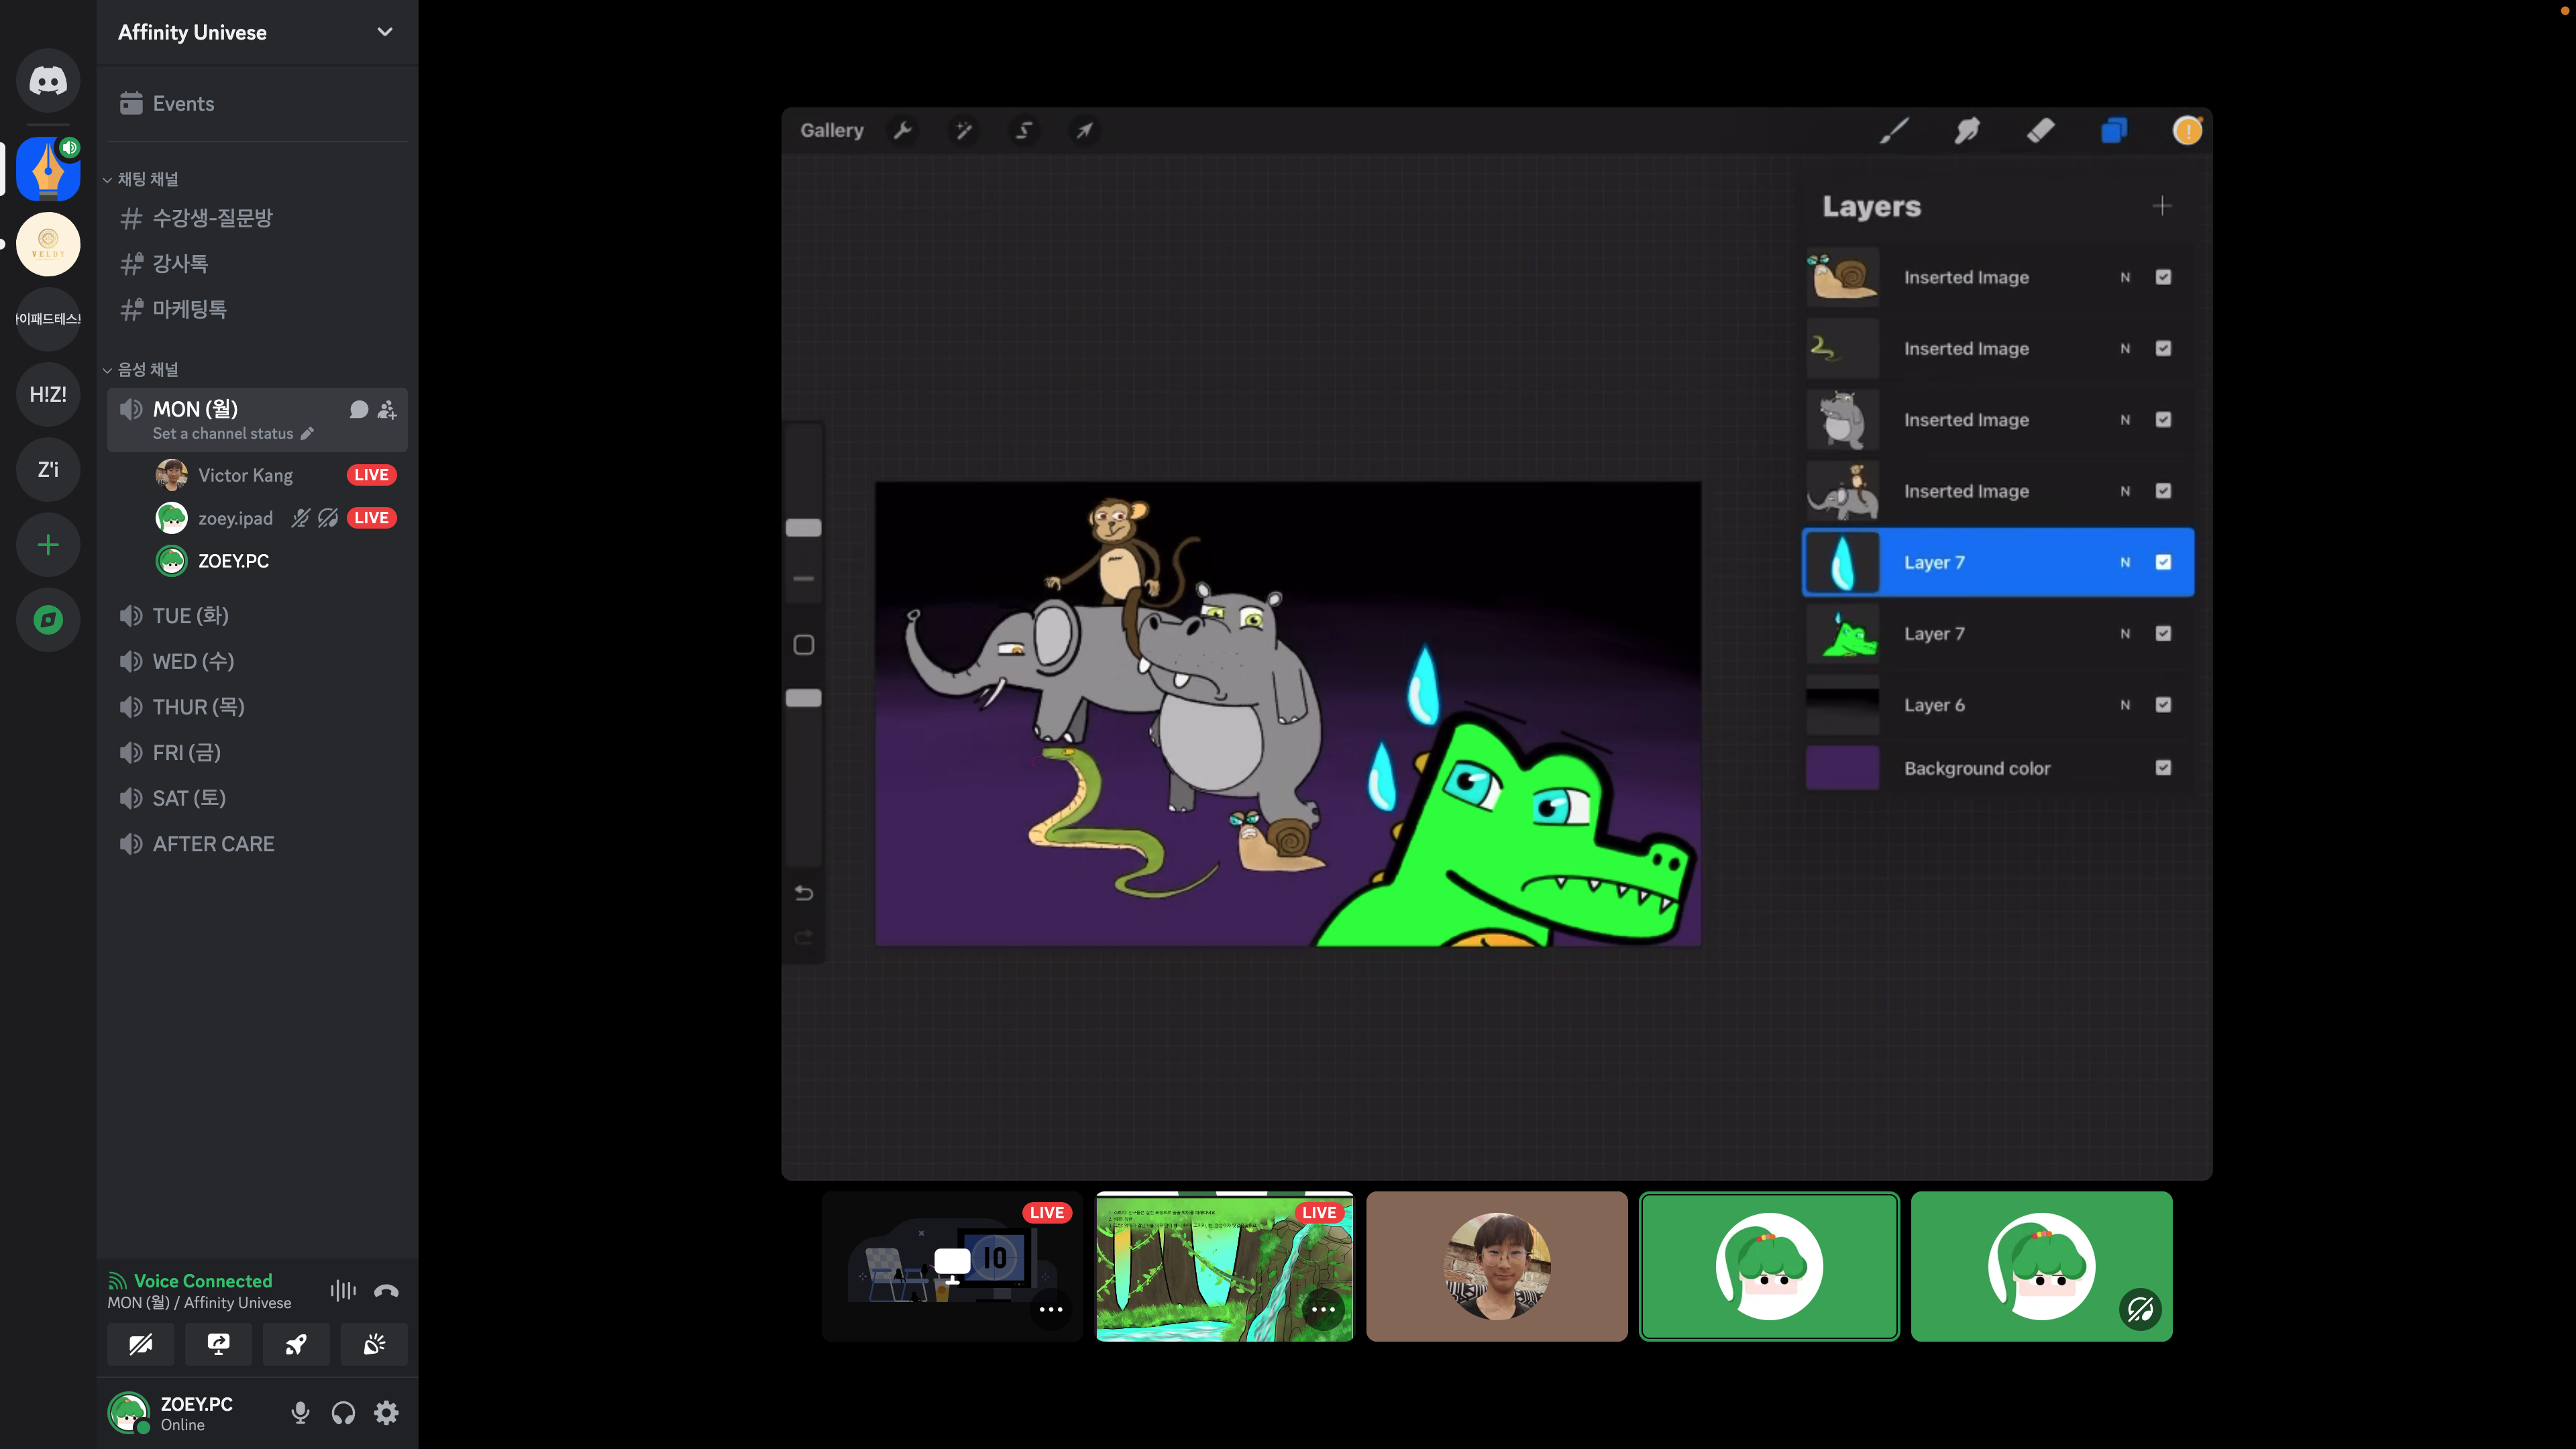Open the soundboard icon
Image resolution: width=2576 pixels, height=1449 pixels.
coord(374,1344)
